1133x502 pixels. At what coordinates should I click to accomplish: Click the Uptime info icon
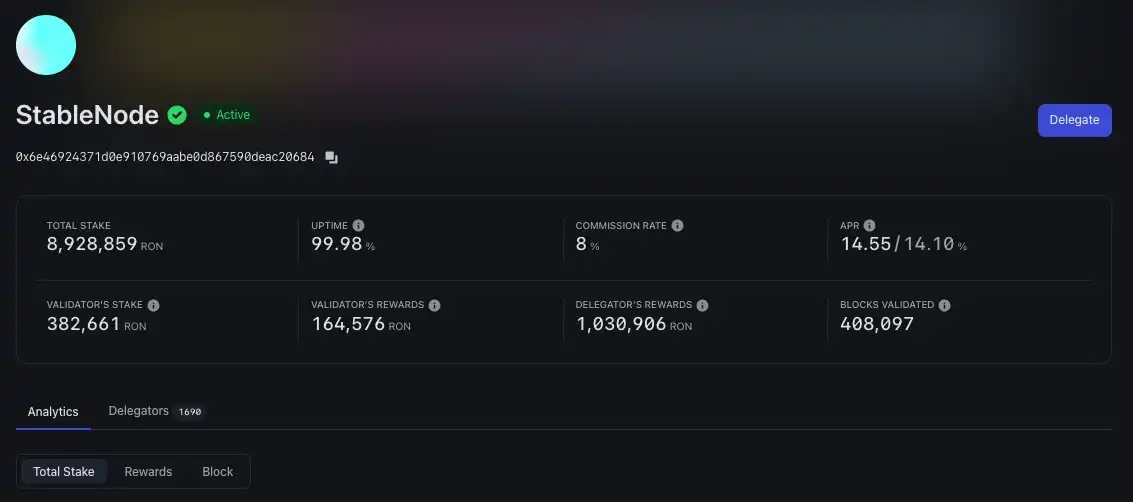point(358,226)
